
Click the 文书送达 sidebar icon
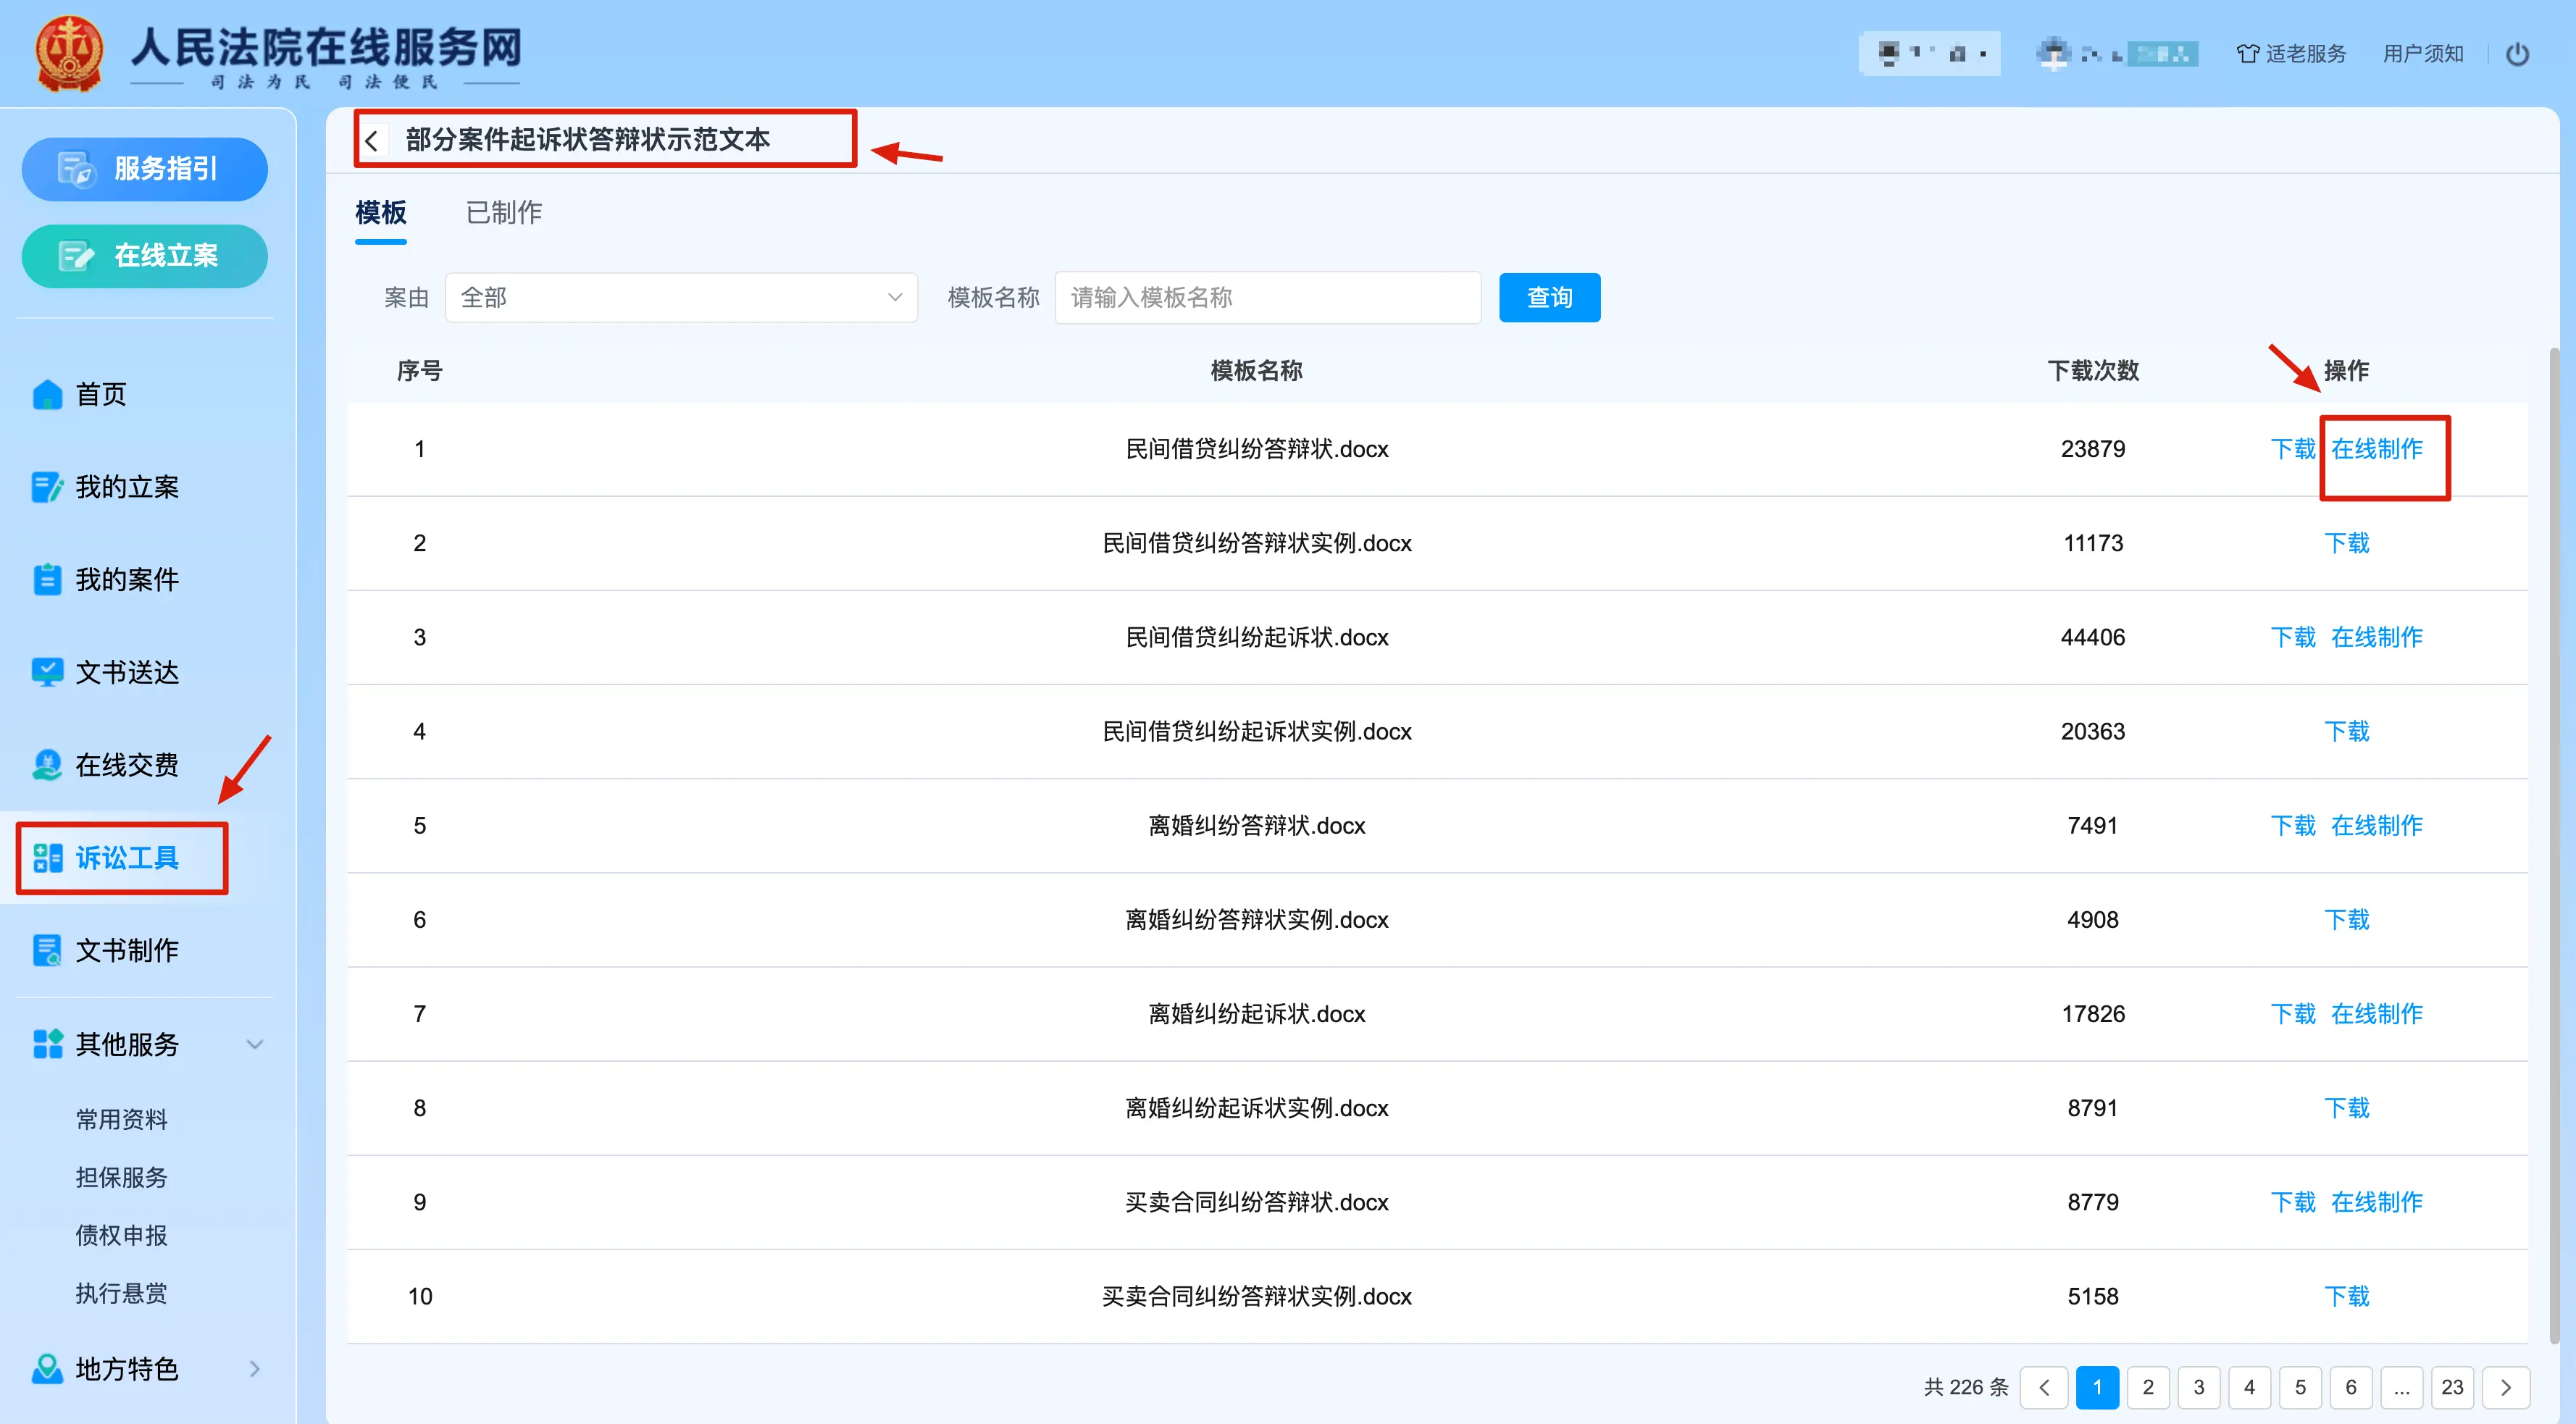click(x=47, y=672)
